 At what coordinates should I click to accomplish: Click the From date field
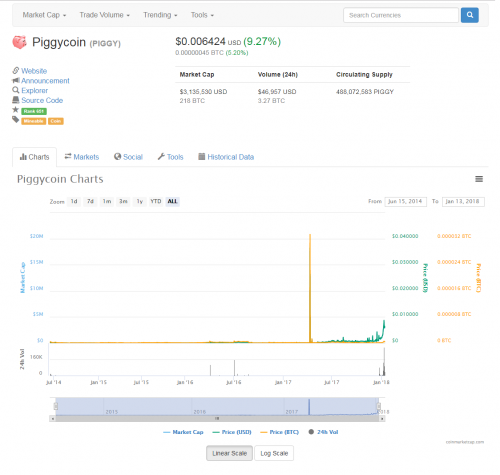[405, 202]
